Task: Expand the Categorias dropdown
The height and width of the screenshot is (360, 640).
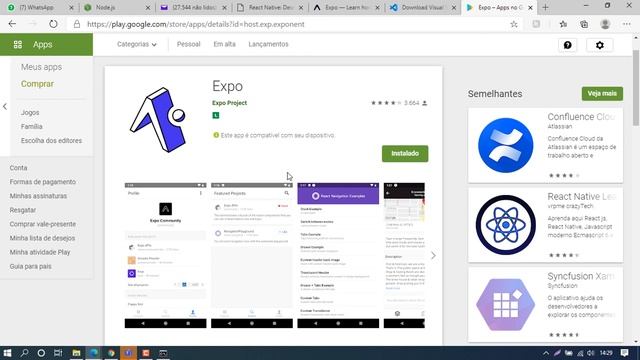Action: tap(136, 44)
